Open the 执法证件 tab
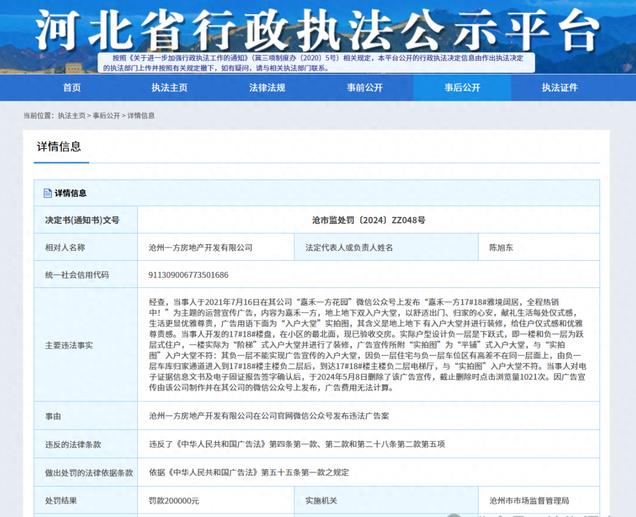The image size is (636, 517). (560, 88)
